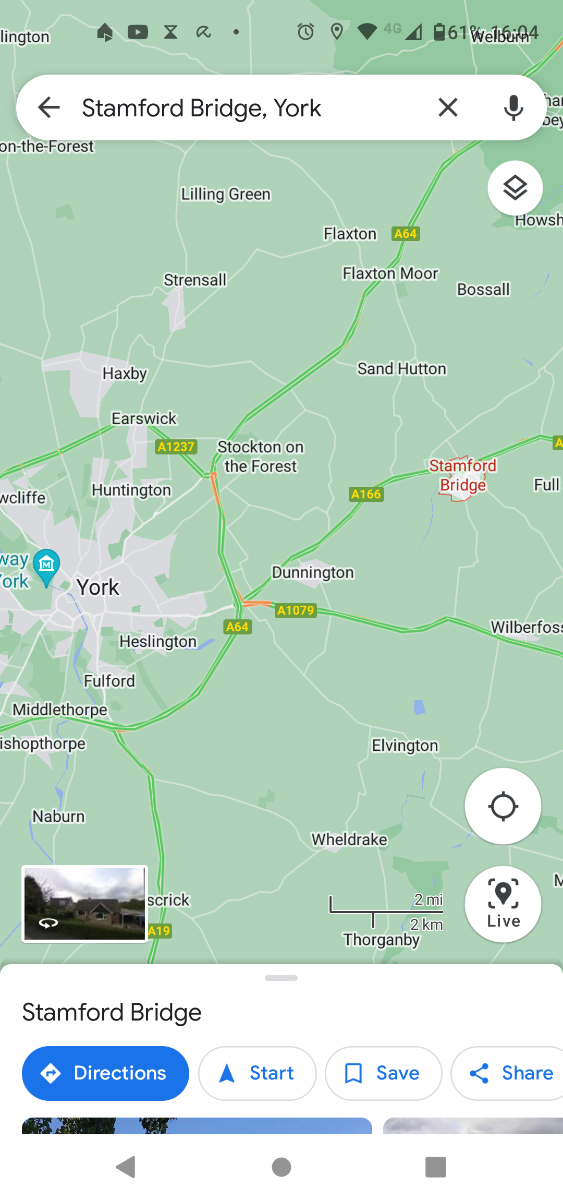Open Live View button

503,903
